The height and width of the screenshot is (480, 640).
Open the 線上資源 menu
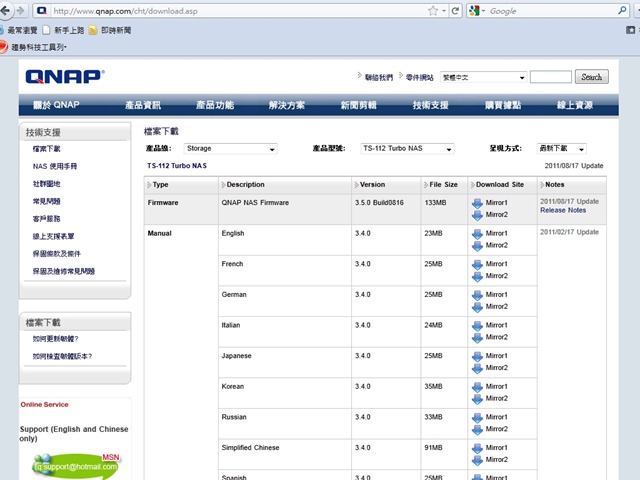(575, 105)
